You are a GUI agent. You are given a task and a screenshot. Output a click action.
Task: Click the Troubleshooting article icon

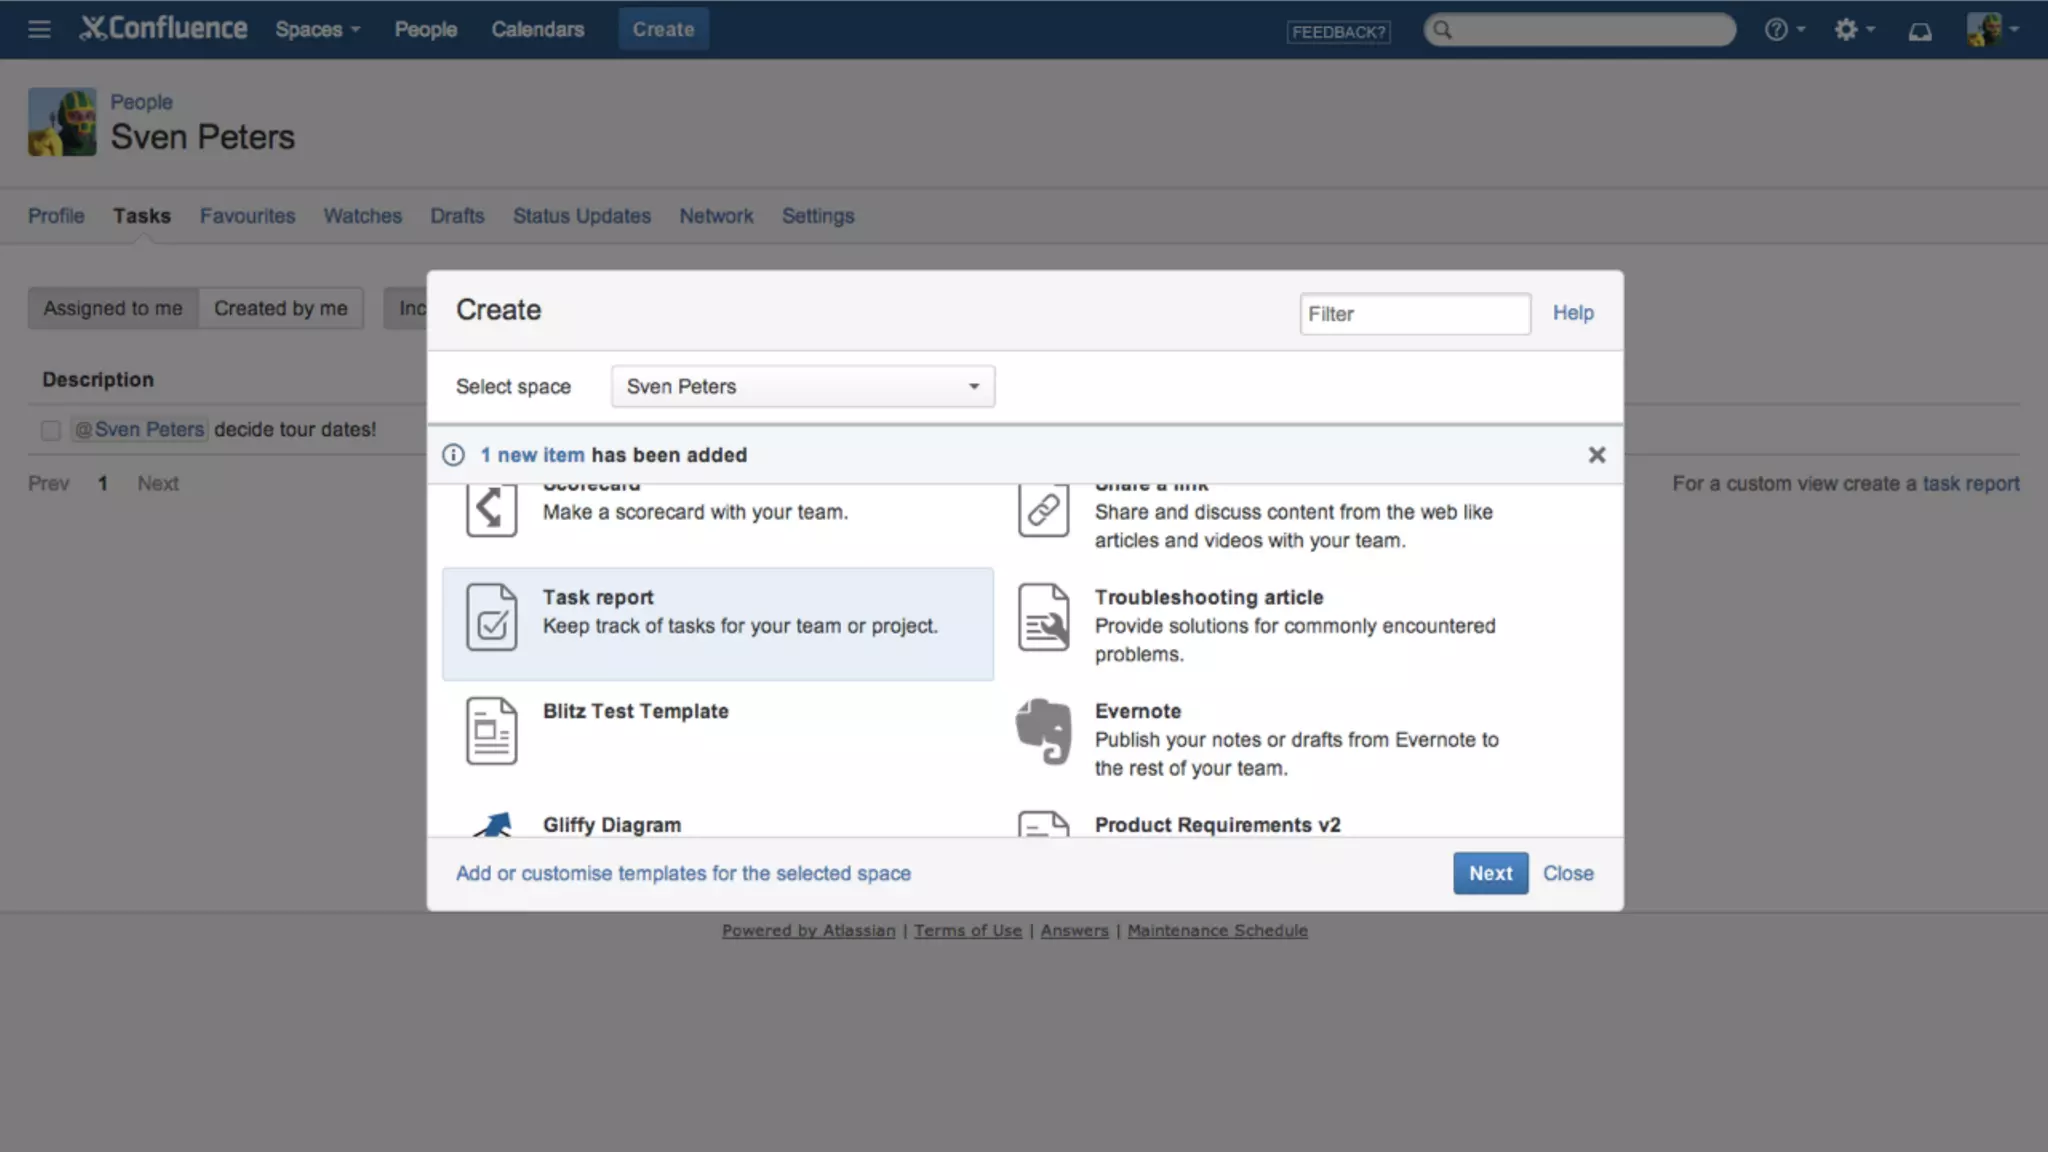[x=1043, y=617]
